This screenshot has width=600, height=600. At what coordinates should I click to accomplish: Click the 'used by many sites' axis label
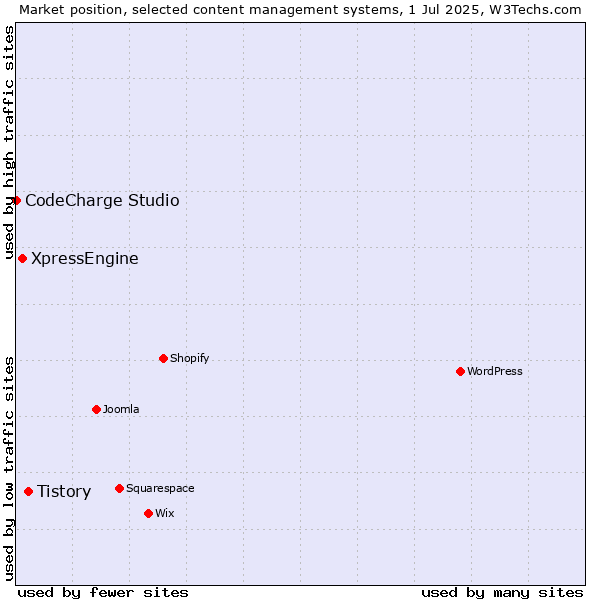point(502,593)
